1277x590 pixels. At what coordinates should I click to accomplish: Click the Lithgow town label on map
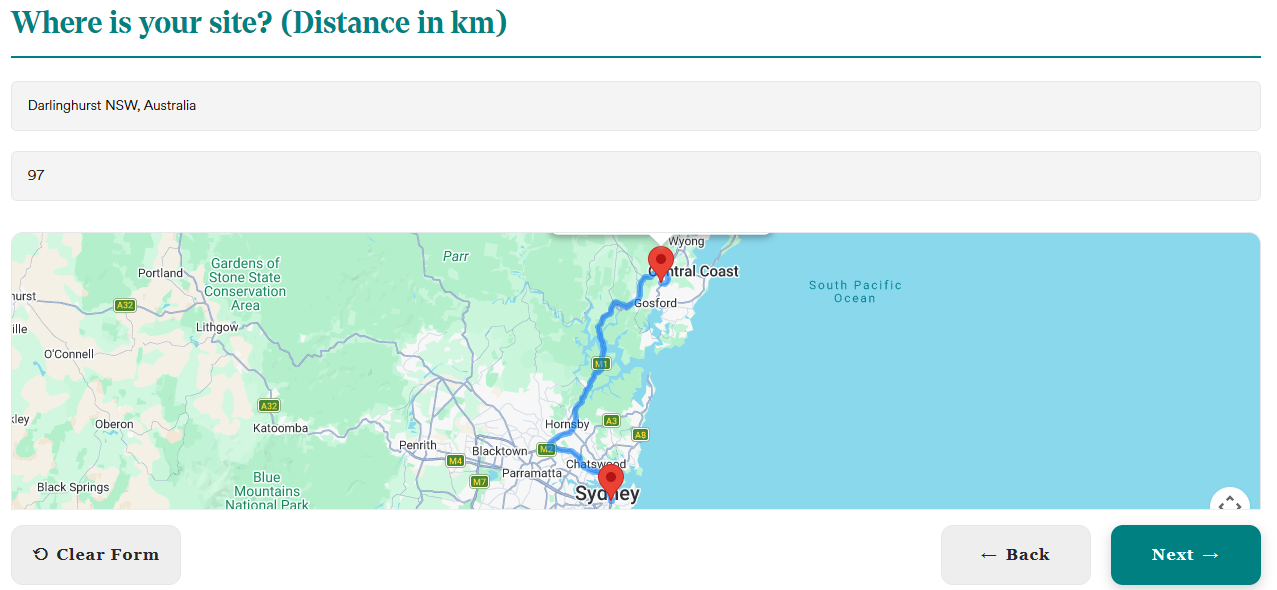click(217, 328)
